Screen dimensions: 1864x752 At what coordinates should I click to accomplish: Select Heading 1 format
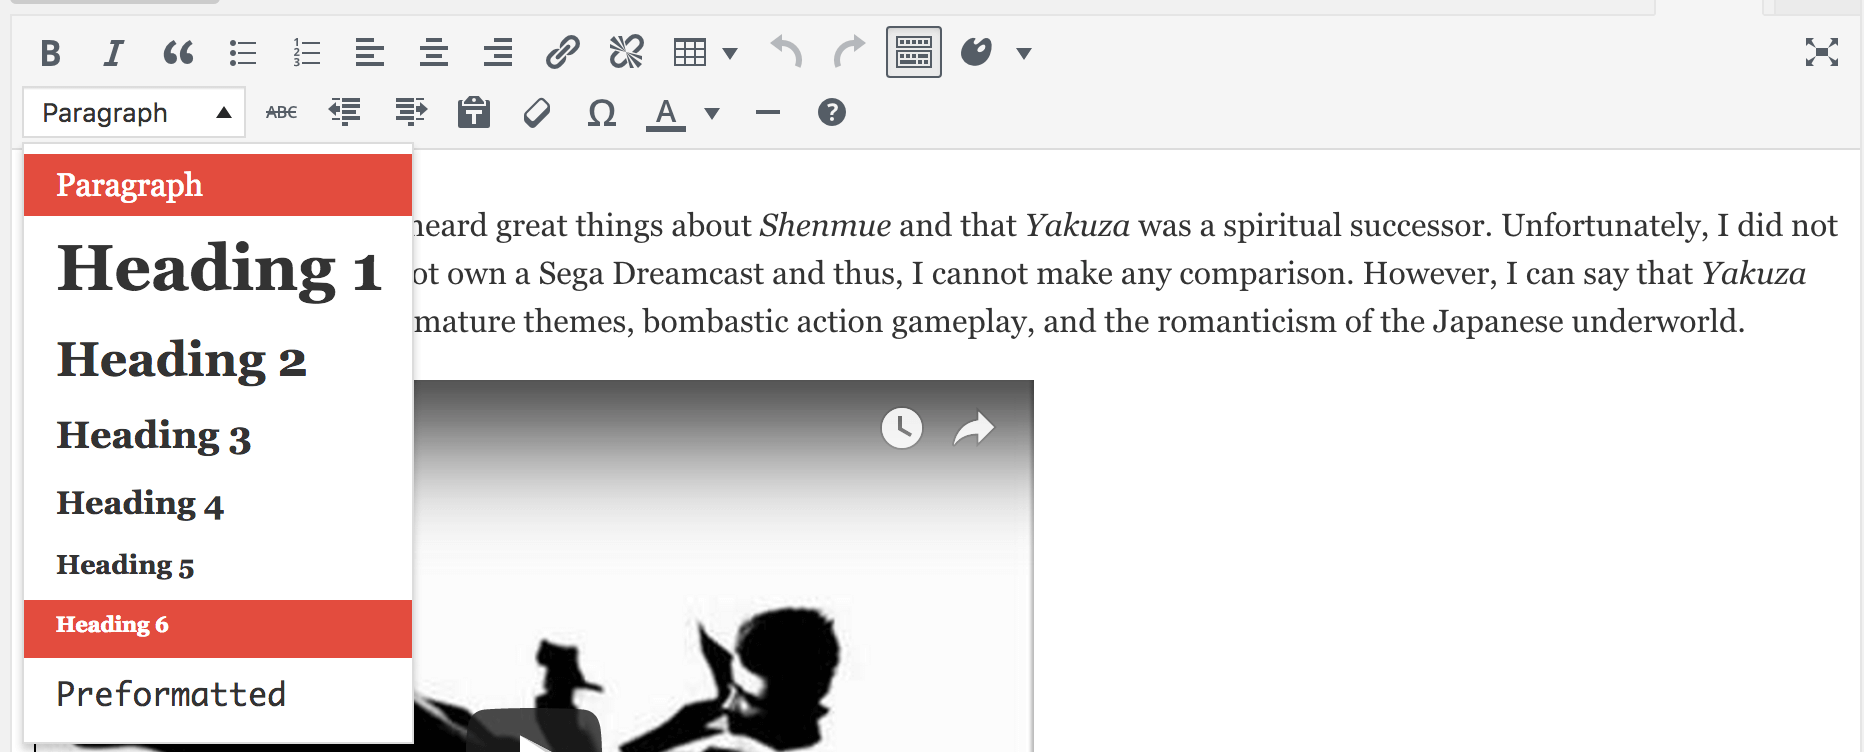(218, 268)
